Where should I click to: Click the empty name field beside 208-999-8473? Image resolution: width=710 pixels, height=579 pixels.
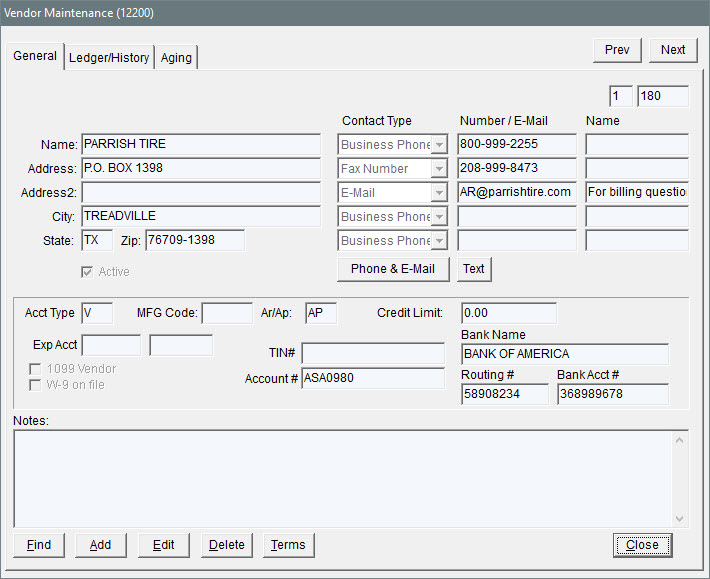(x=637, y=168)
